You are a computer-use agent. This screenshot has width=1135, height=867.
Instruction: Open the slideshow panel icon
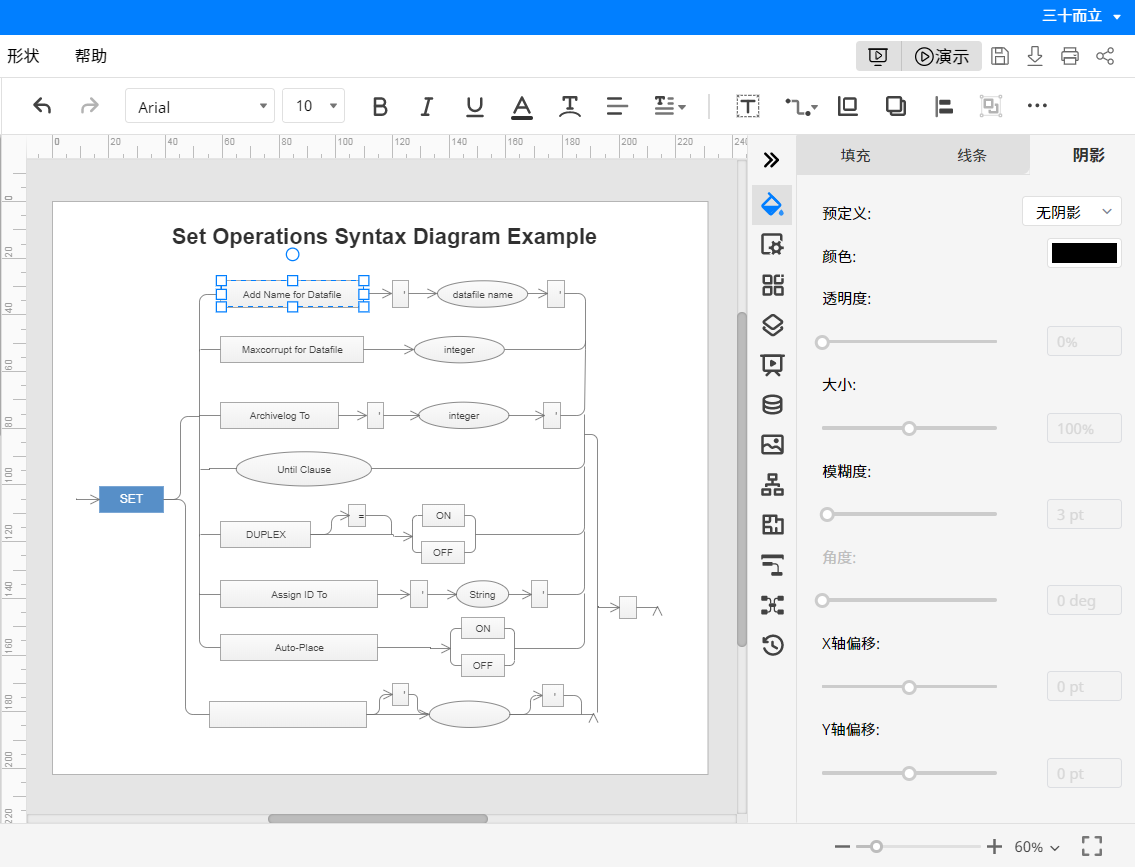tap(772, 365)
